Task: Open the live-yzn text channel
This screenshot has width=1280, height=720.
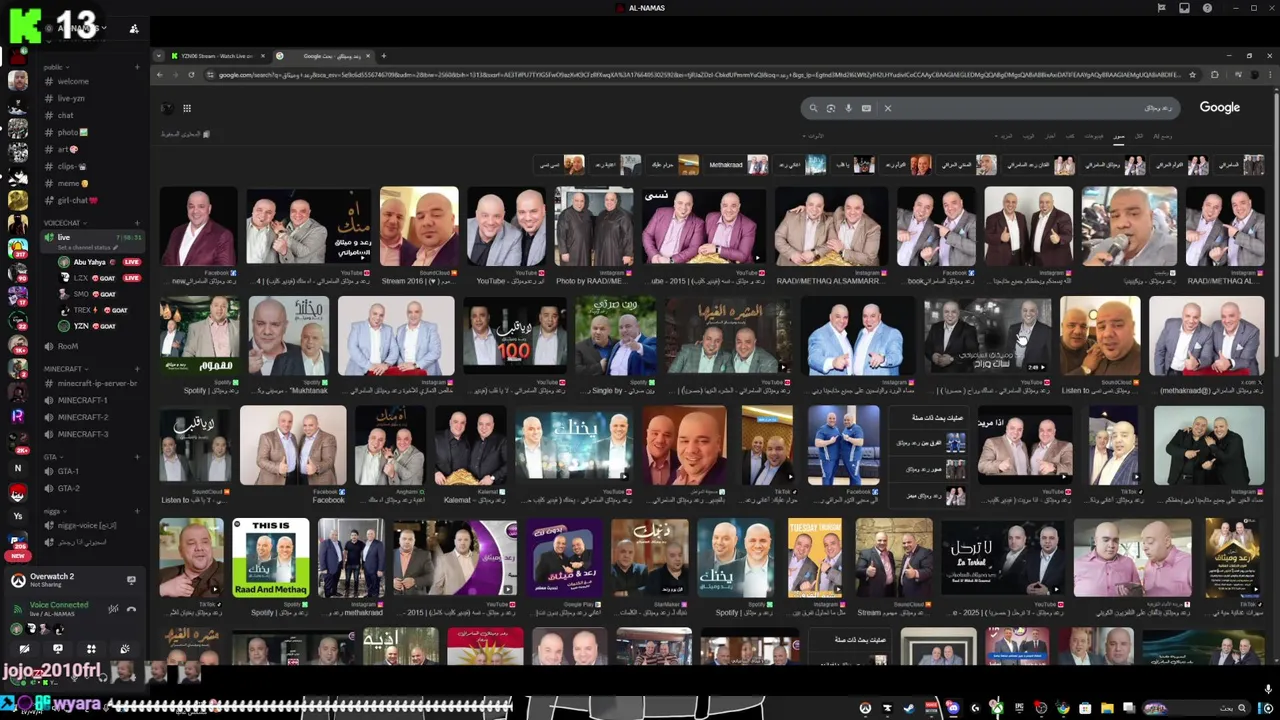Action: click(90, 98)
